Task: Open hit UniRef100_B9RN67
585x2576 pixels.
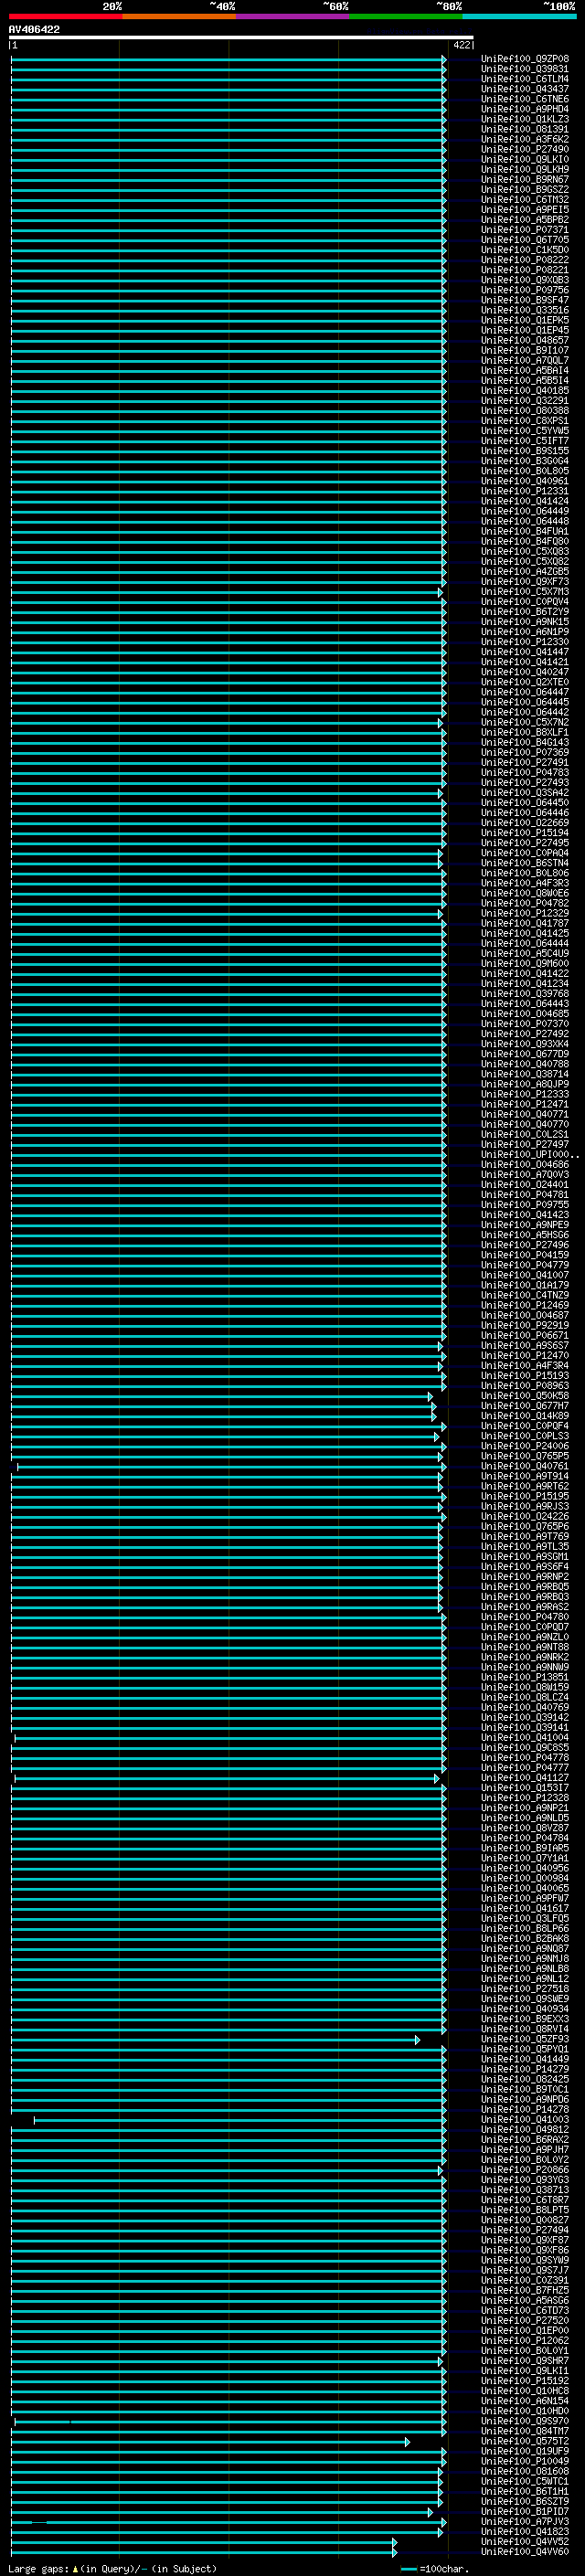Action: tap(524, 179)
